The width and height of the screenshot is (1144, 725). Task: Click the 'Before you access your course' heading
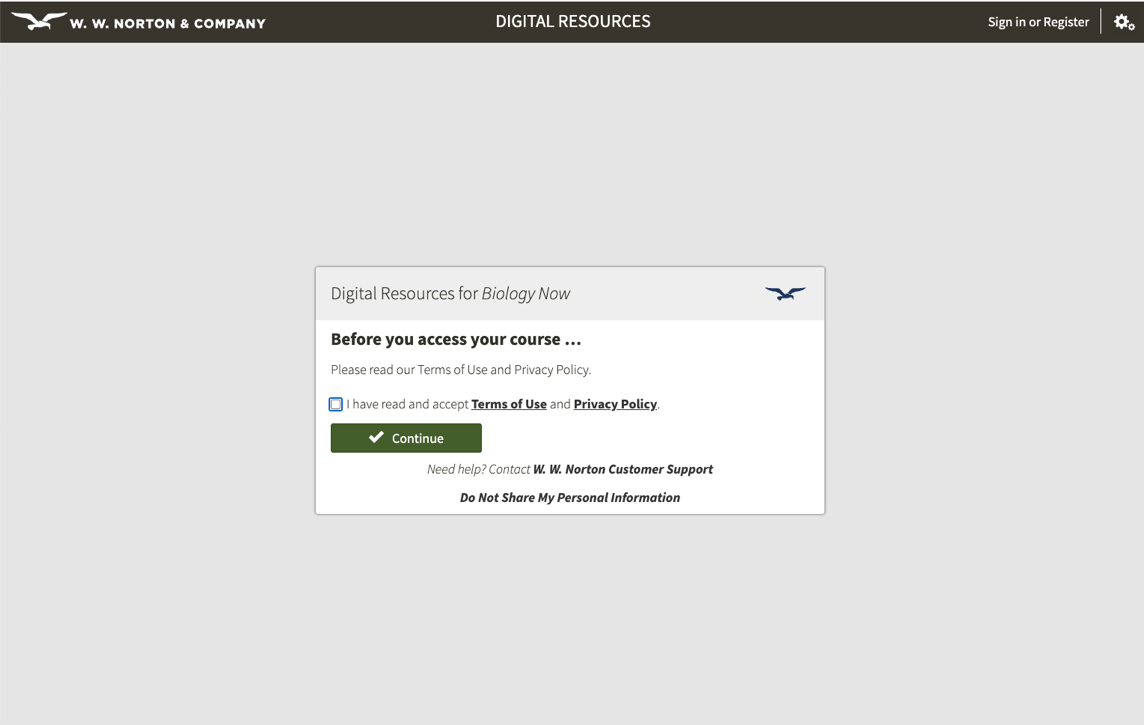(456, 339)
